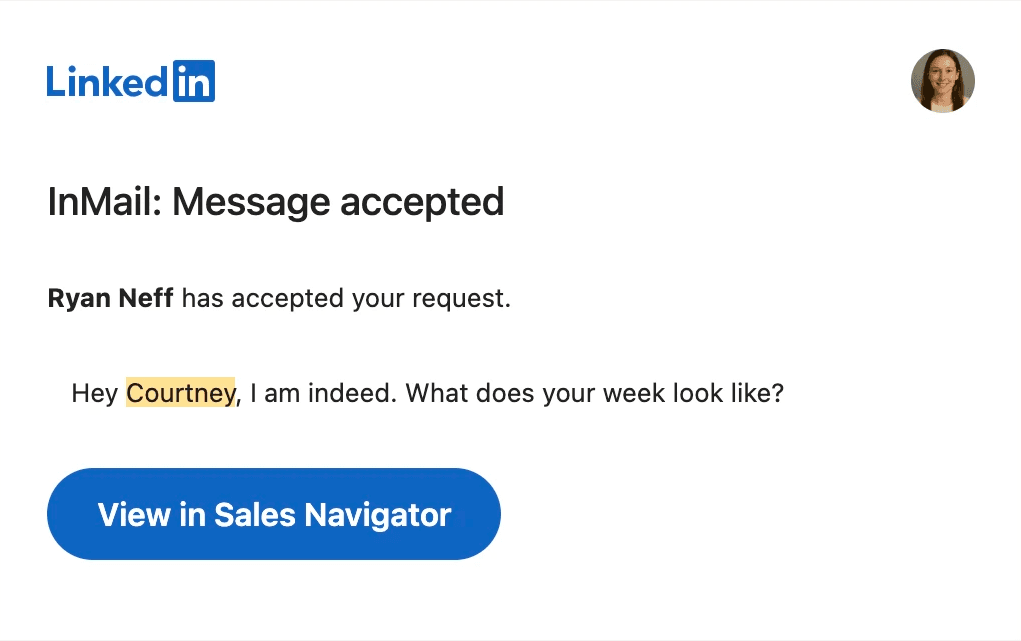Click the "InMail: Message accepted" heading
The height and width of the screenshot is (641, 1021).
(x=275, y=203)
